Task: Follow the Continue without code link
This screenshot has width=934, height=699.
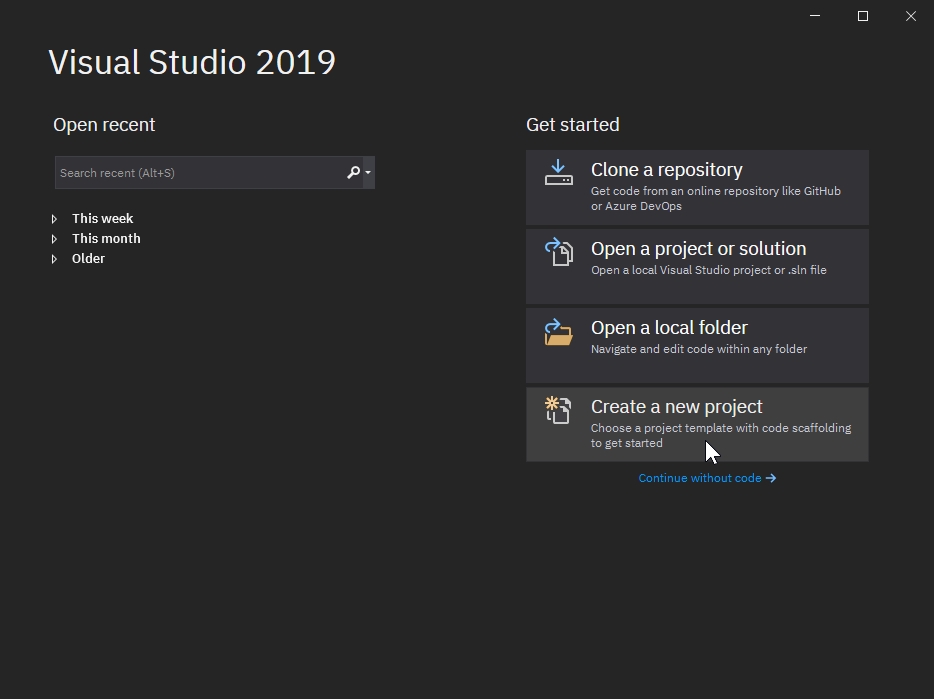Action: point(707,478)
